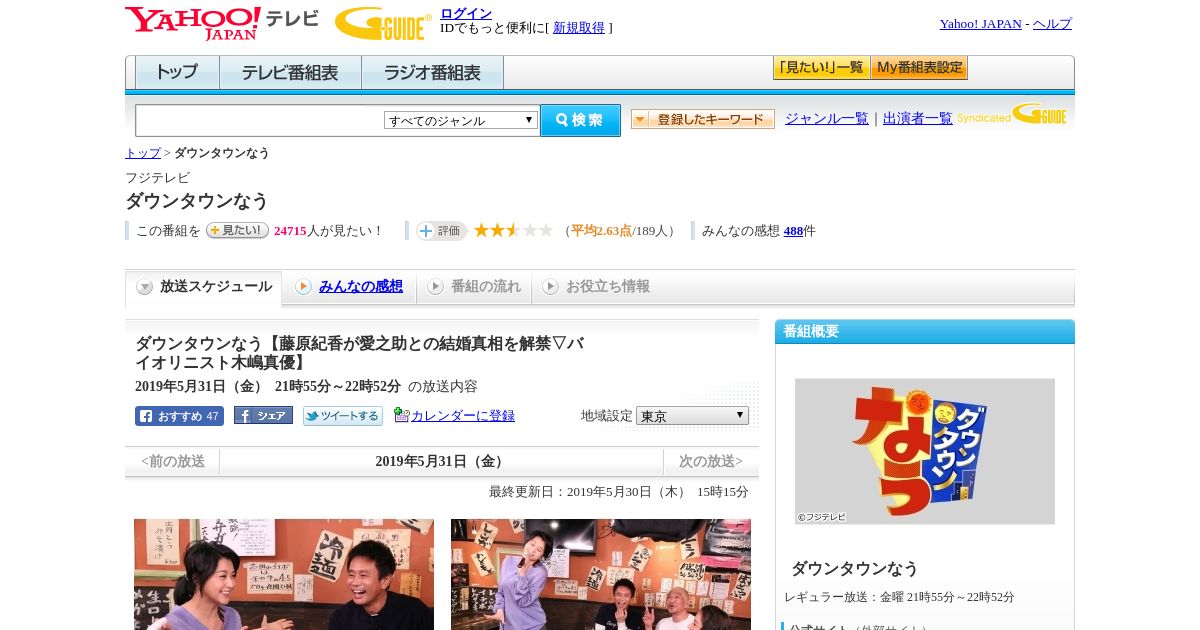The image size is (1200, 630).
Task: Click the 平均2.63点 rating text
Action: (x=601, y=231)
